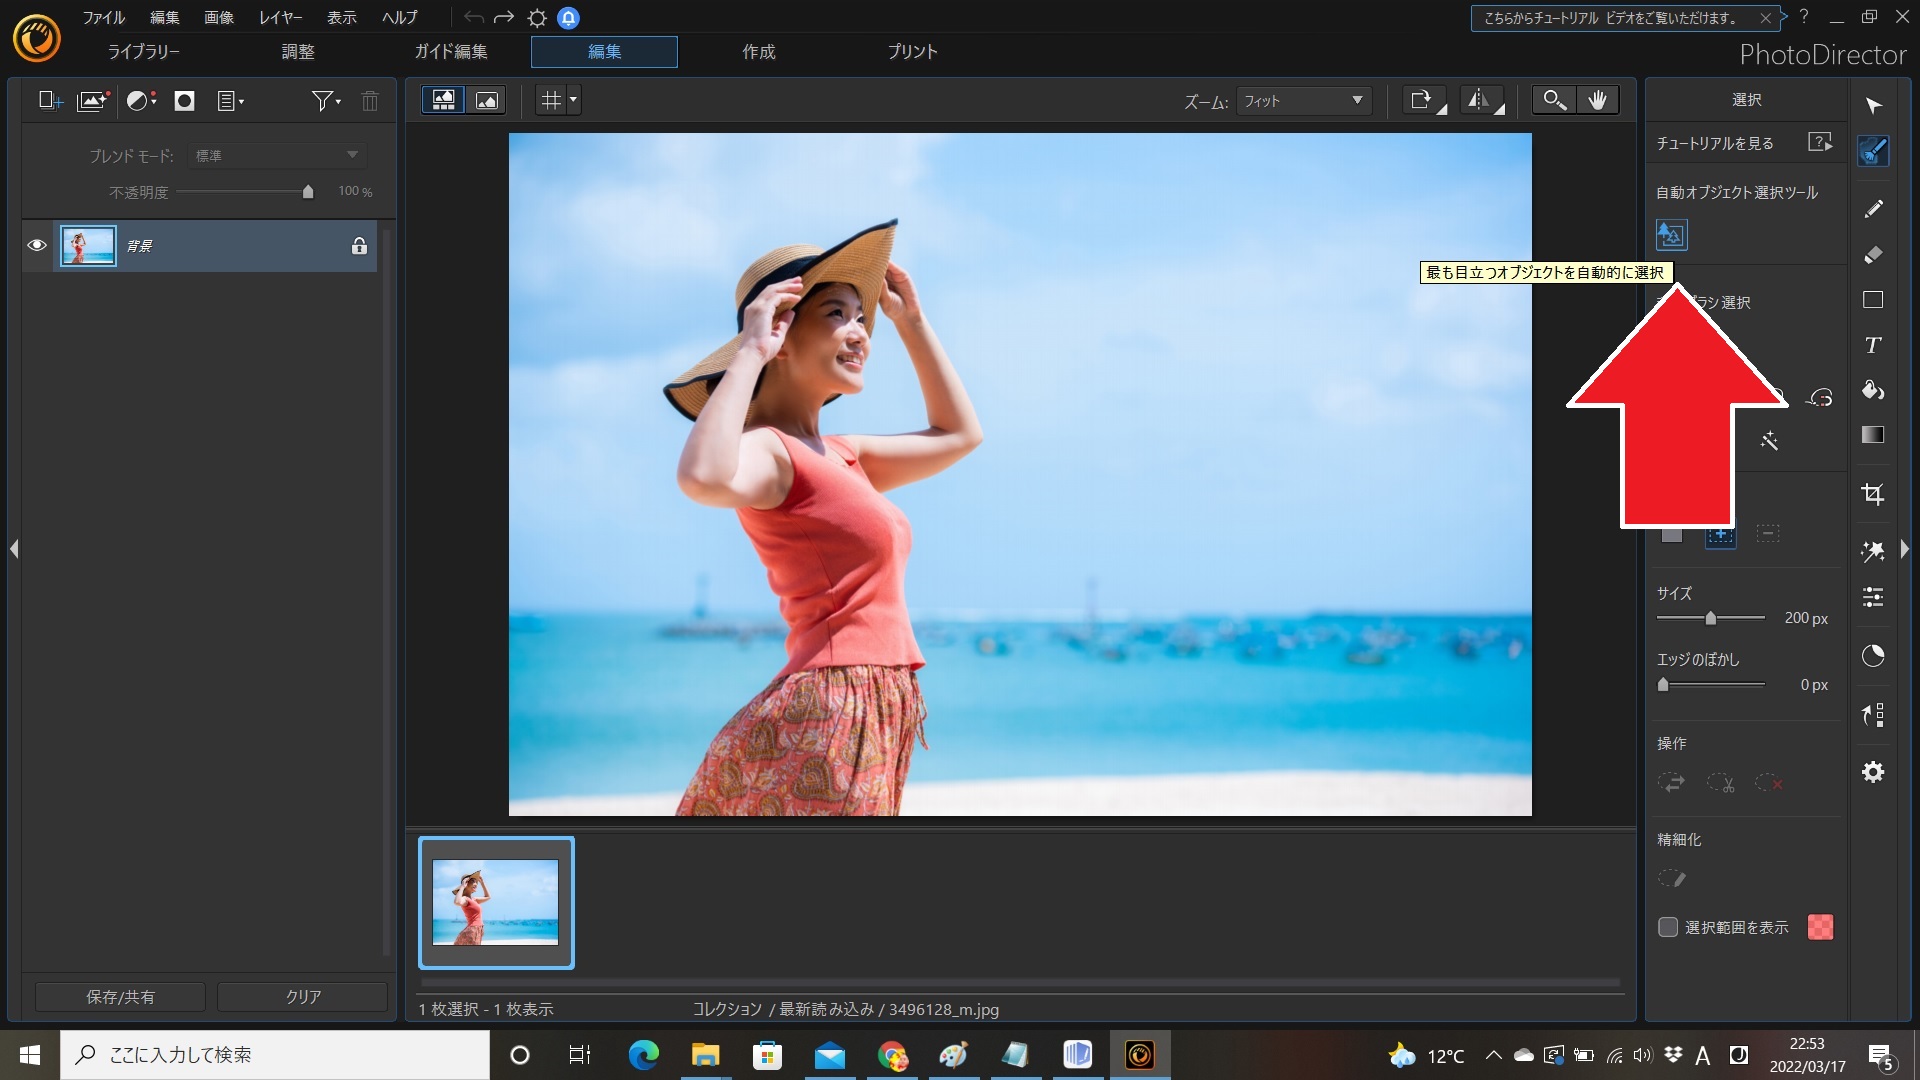Pick the Eraser tool in right toolbar
This screenshot has width=1920, height=1080.
point(1873,255)
